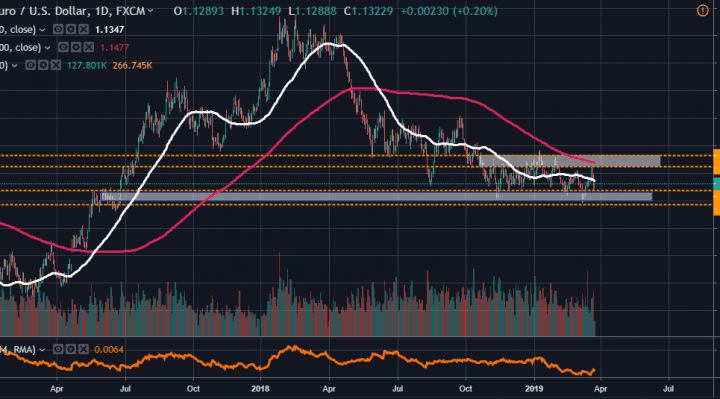Open settings for the 1.1477 moving average
This screenshot has height=399, width=720.
click(x=76, y=47)
